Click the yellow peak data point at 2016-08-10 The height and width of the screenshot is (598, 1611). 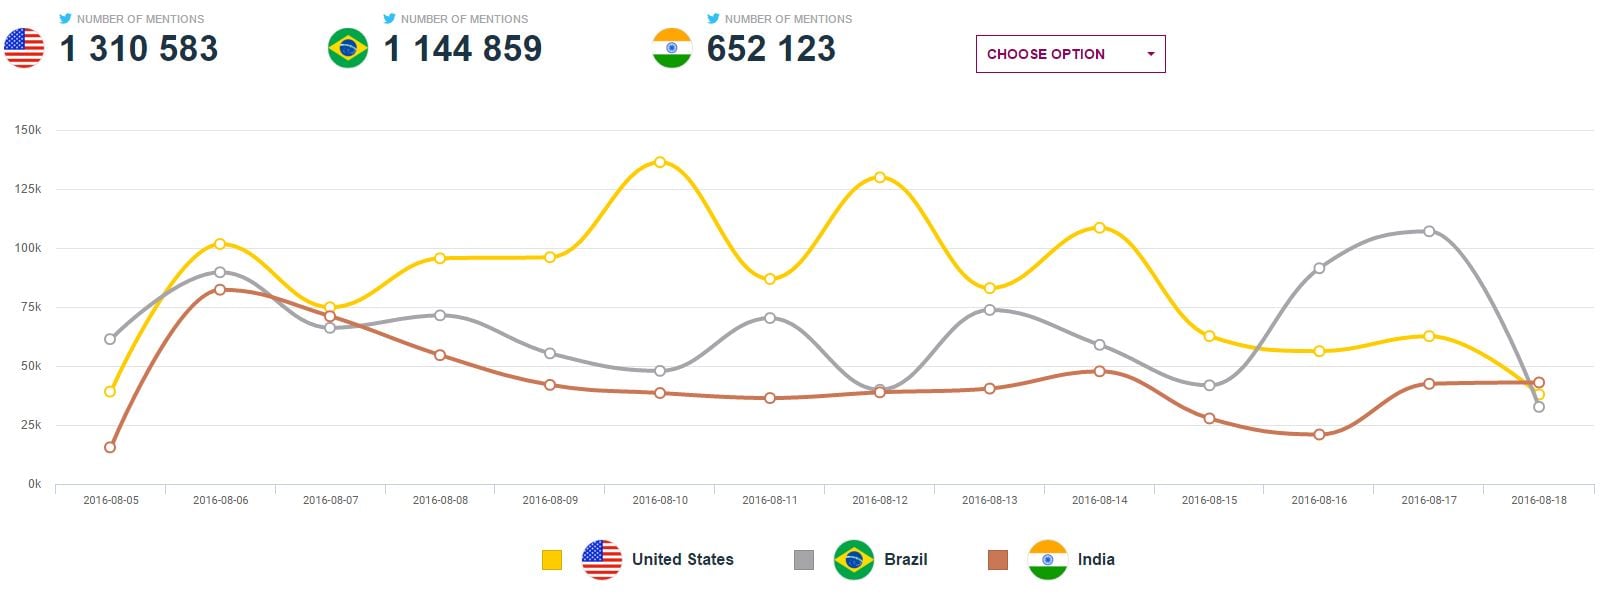tap(661, 160)
